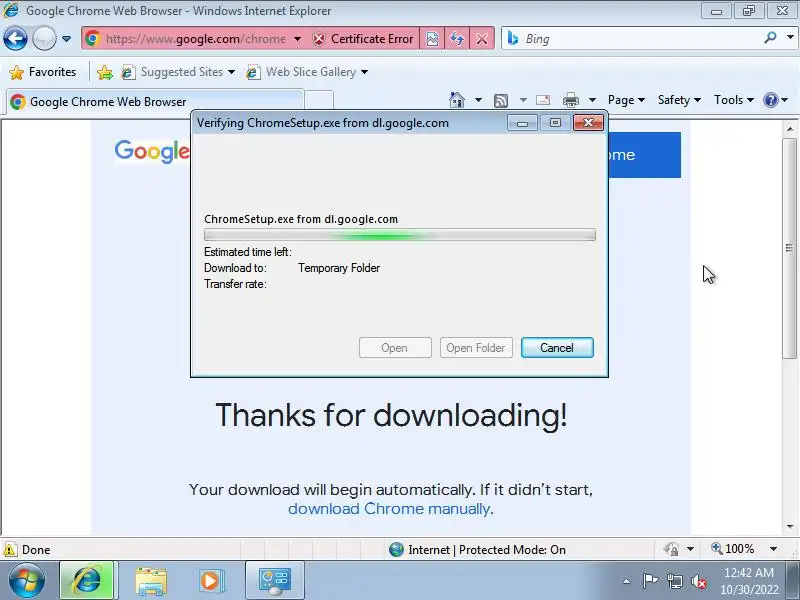Click the scrollbar down arrow

click(790, 526)
